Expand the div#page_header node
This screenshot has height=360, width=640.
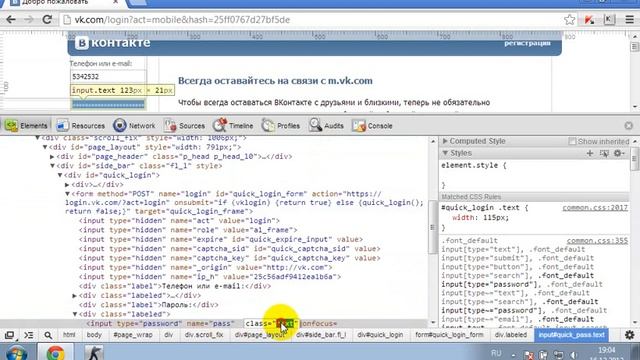coord(52,156)
